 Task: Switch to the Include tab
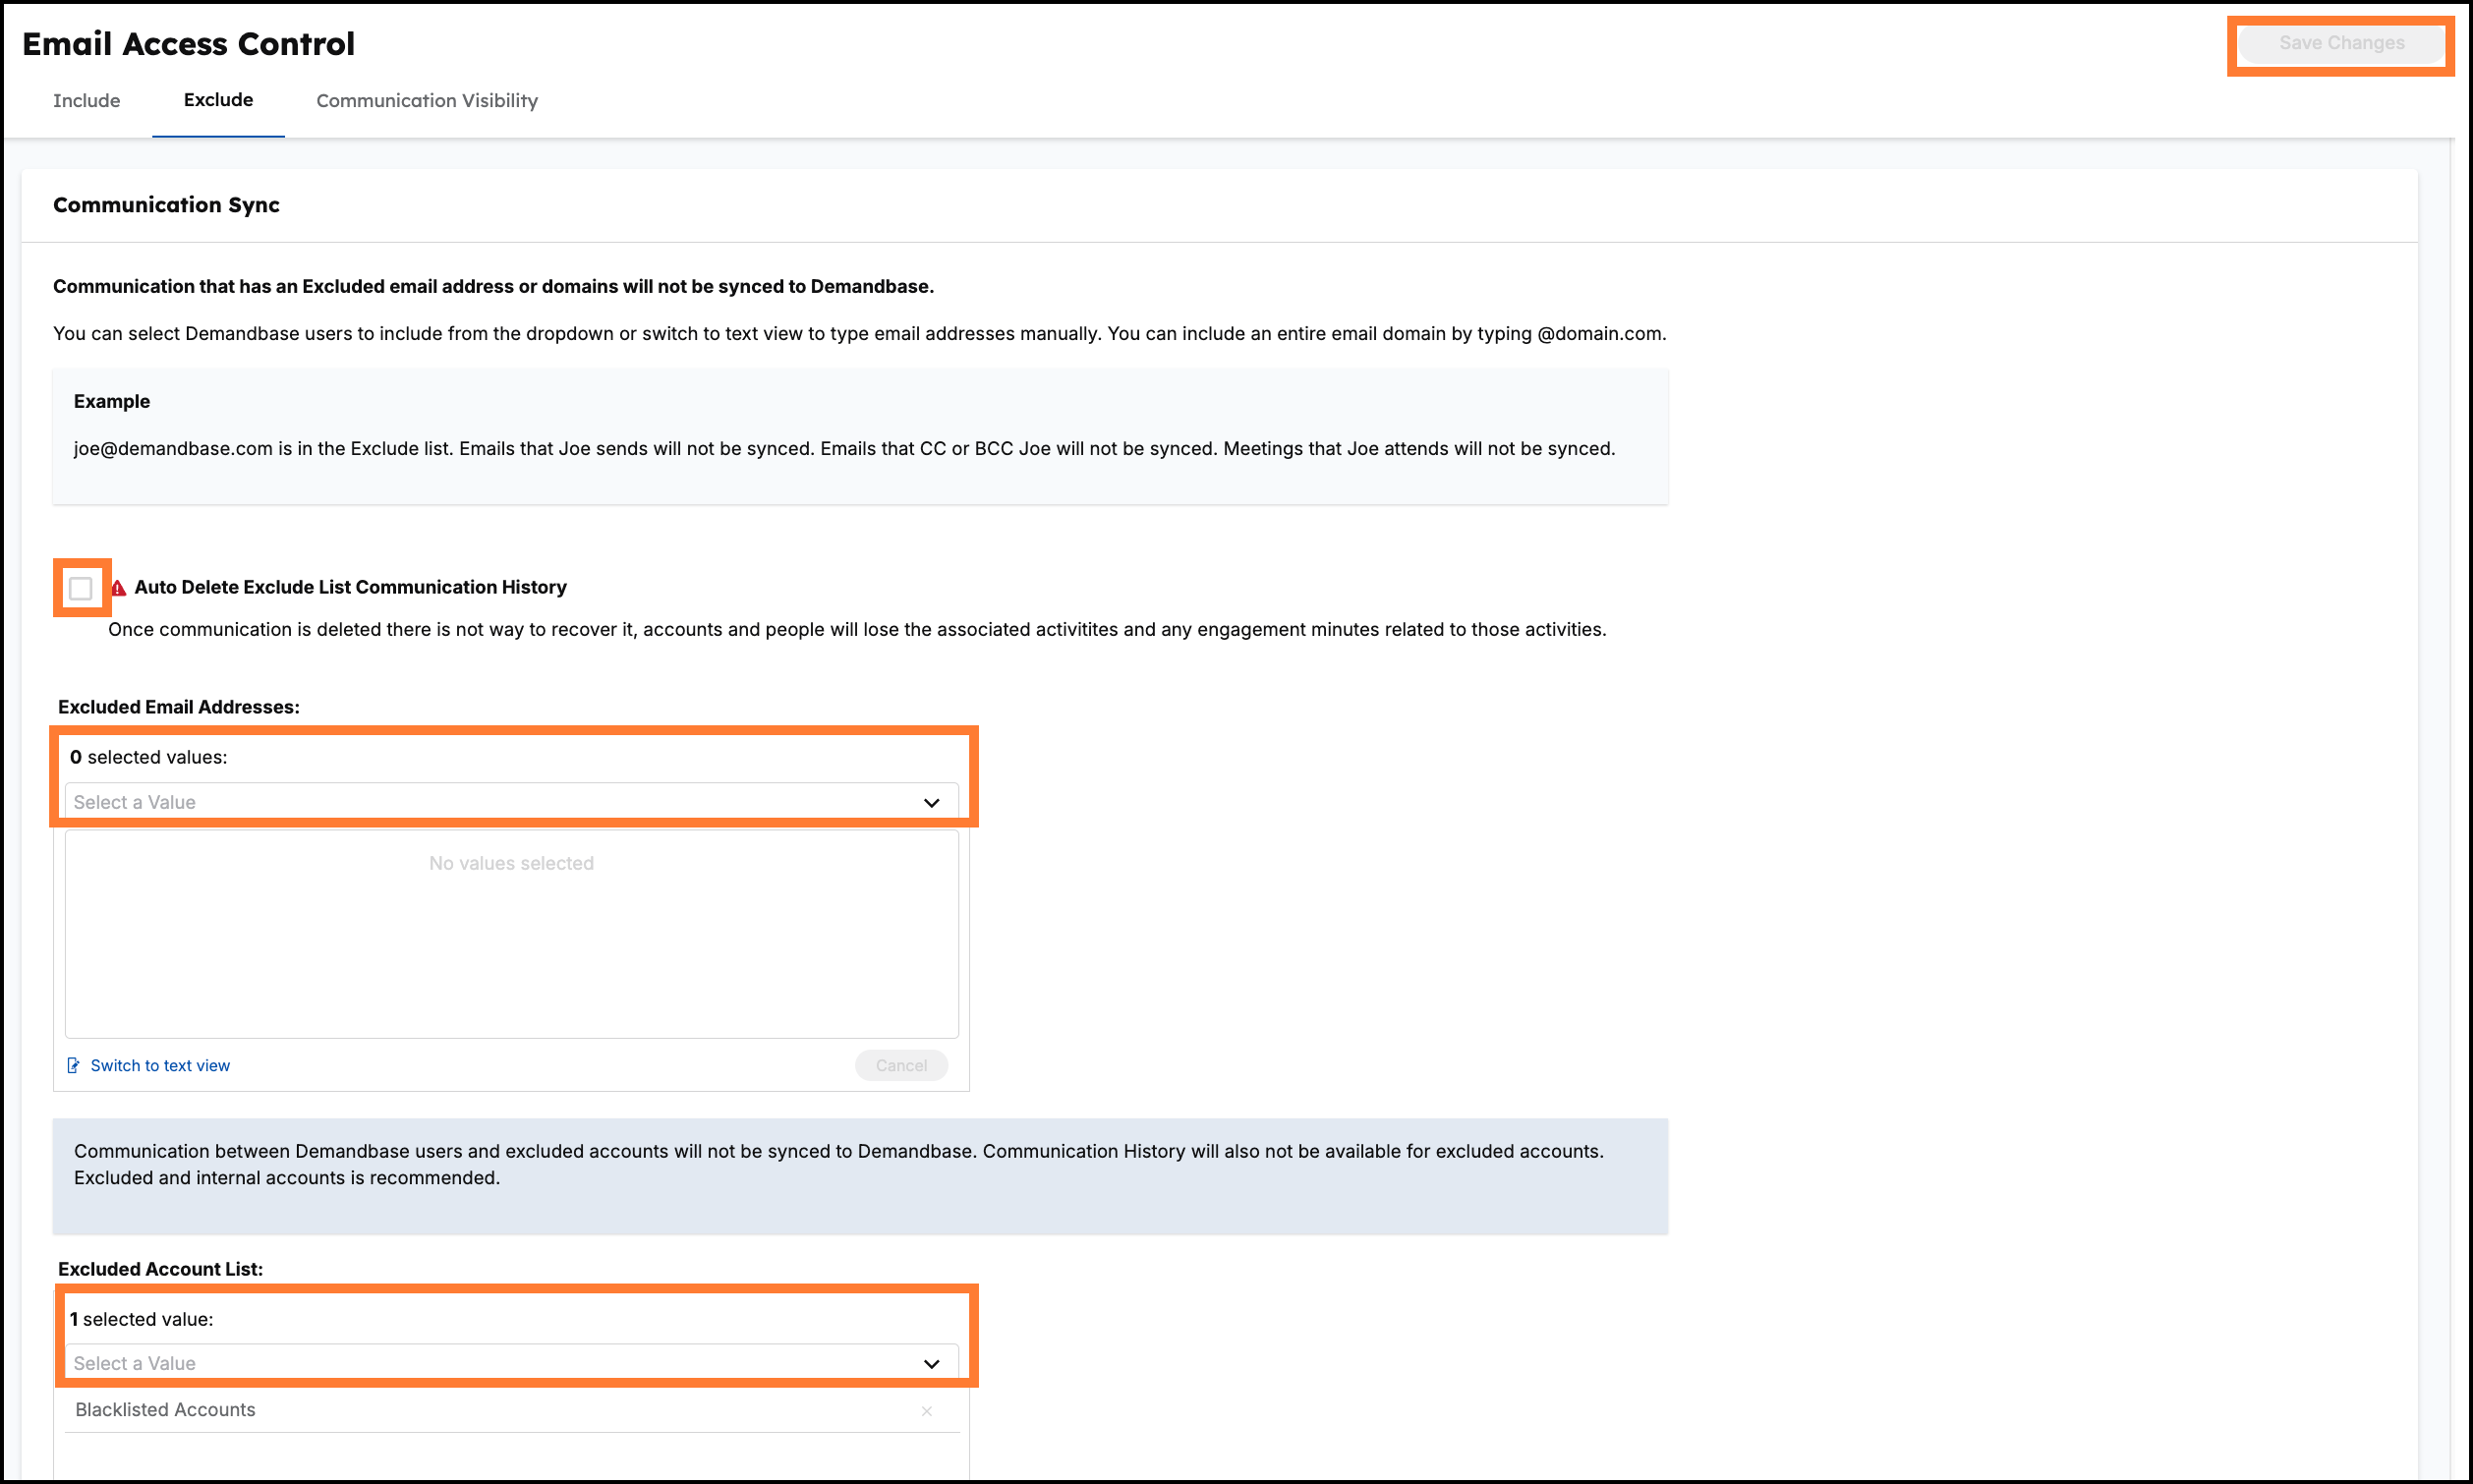click(x=87, y=101)
